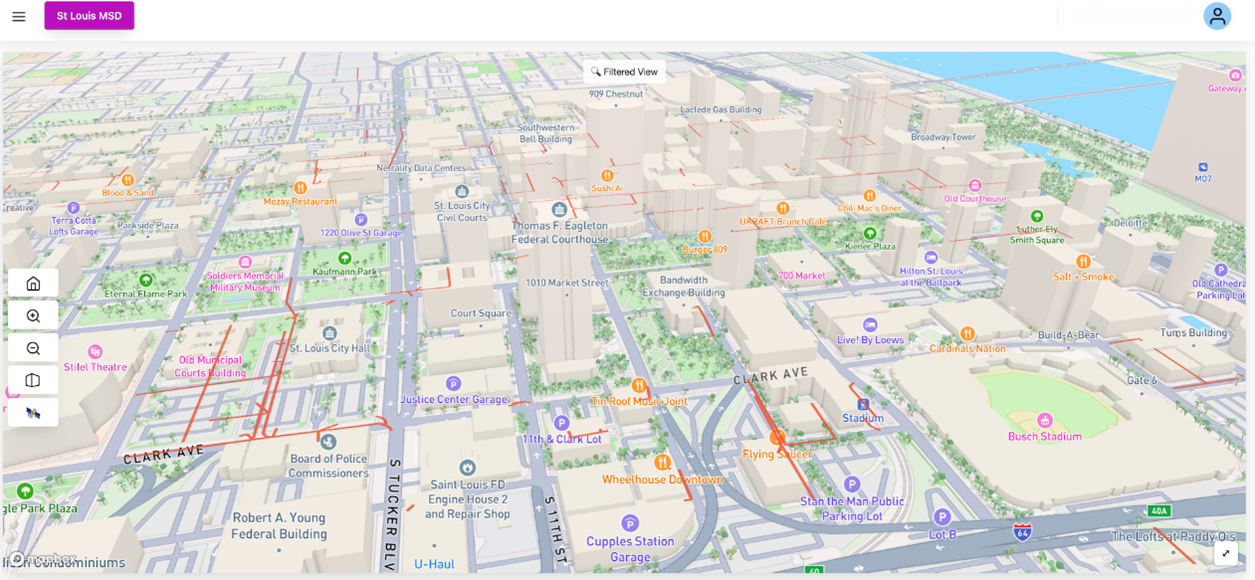Viewport: 1255px width, 580px height.
Task: Click the Robert A. Young Federal Building label
Action: point(280,526)
